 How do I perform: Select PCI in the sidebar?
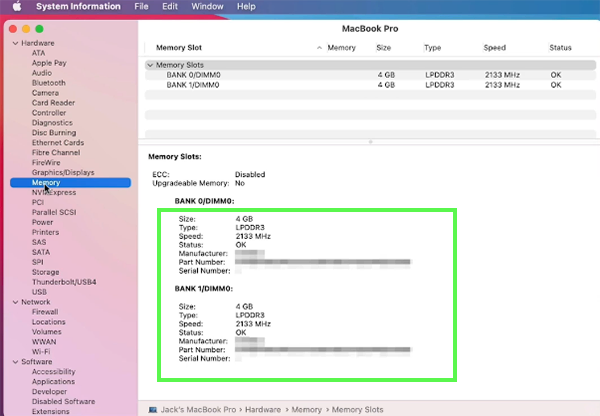click(x=38, y=202)
